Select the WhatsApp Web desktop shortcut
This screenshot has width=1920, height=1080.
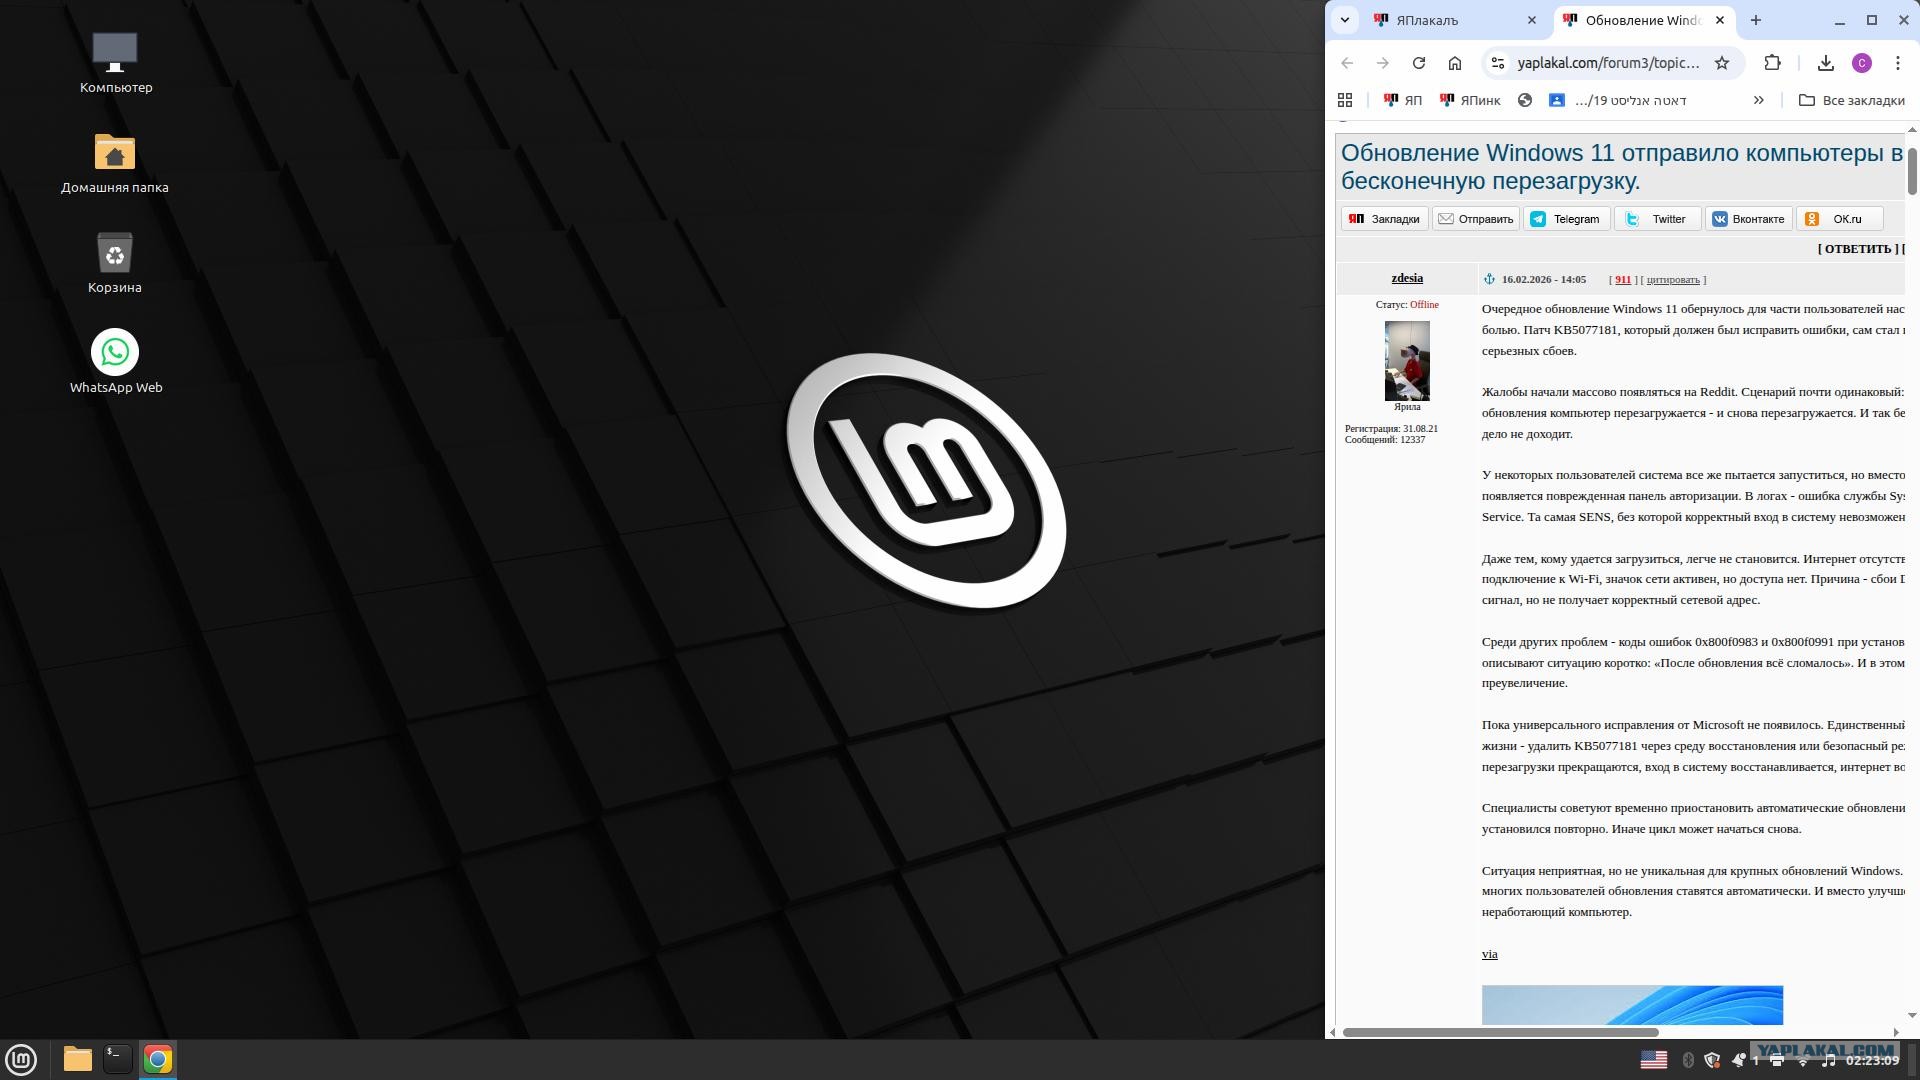[x=115, y=362]
